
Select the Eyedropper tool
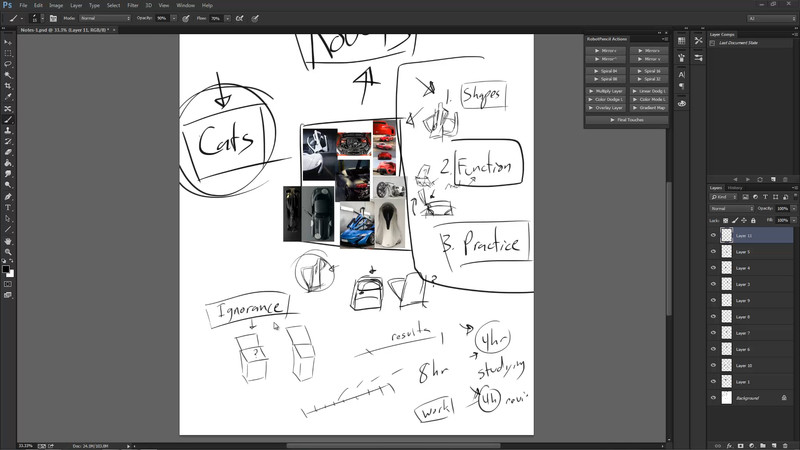pos(8,97)
